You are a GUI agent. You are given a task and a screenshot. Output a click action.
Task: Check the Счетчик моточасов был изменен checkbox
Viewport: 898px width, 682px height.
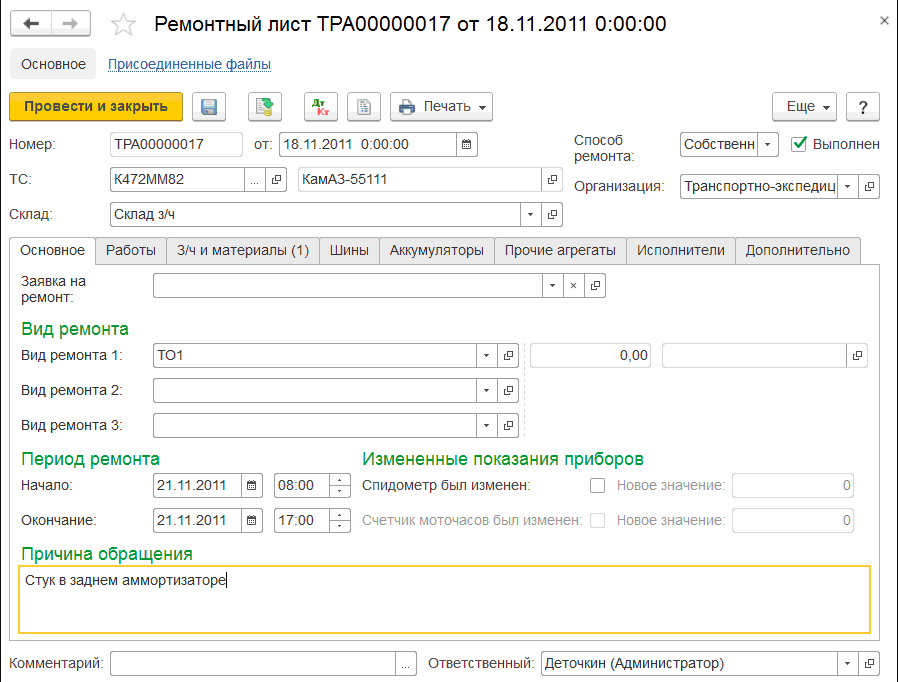tap(598, 520)
